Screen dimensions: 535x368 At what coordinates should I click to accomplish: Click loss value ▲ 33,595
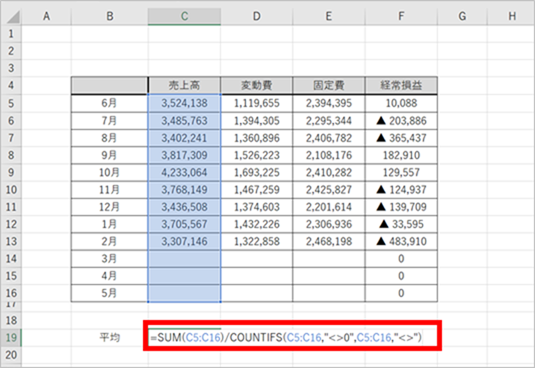(x=401, y=224)
